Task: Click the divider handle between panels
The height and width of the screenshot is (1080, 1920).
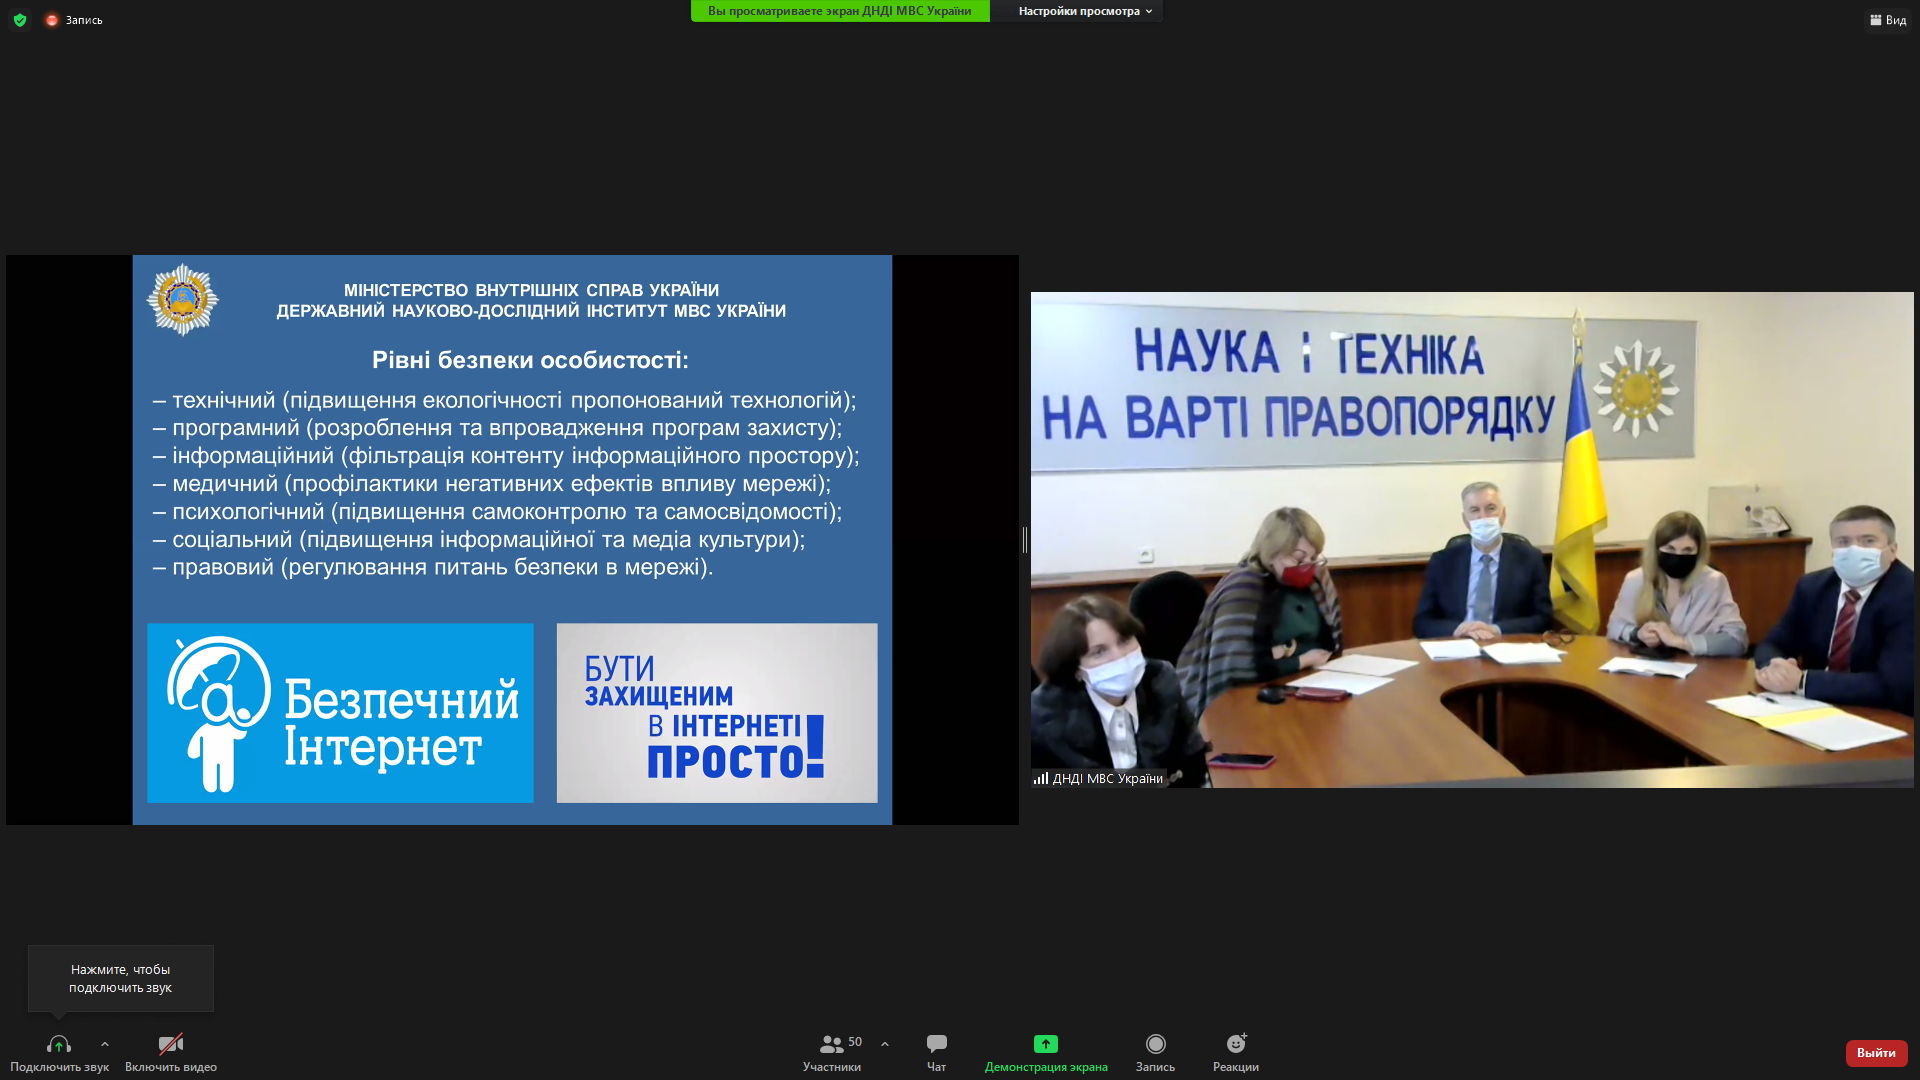Action: click(x=1025, y=540)
